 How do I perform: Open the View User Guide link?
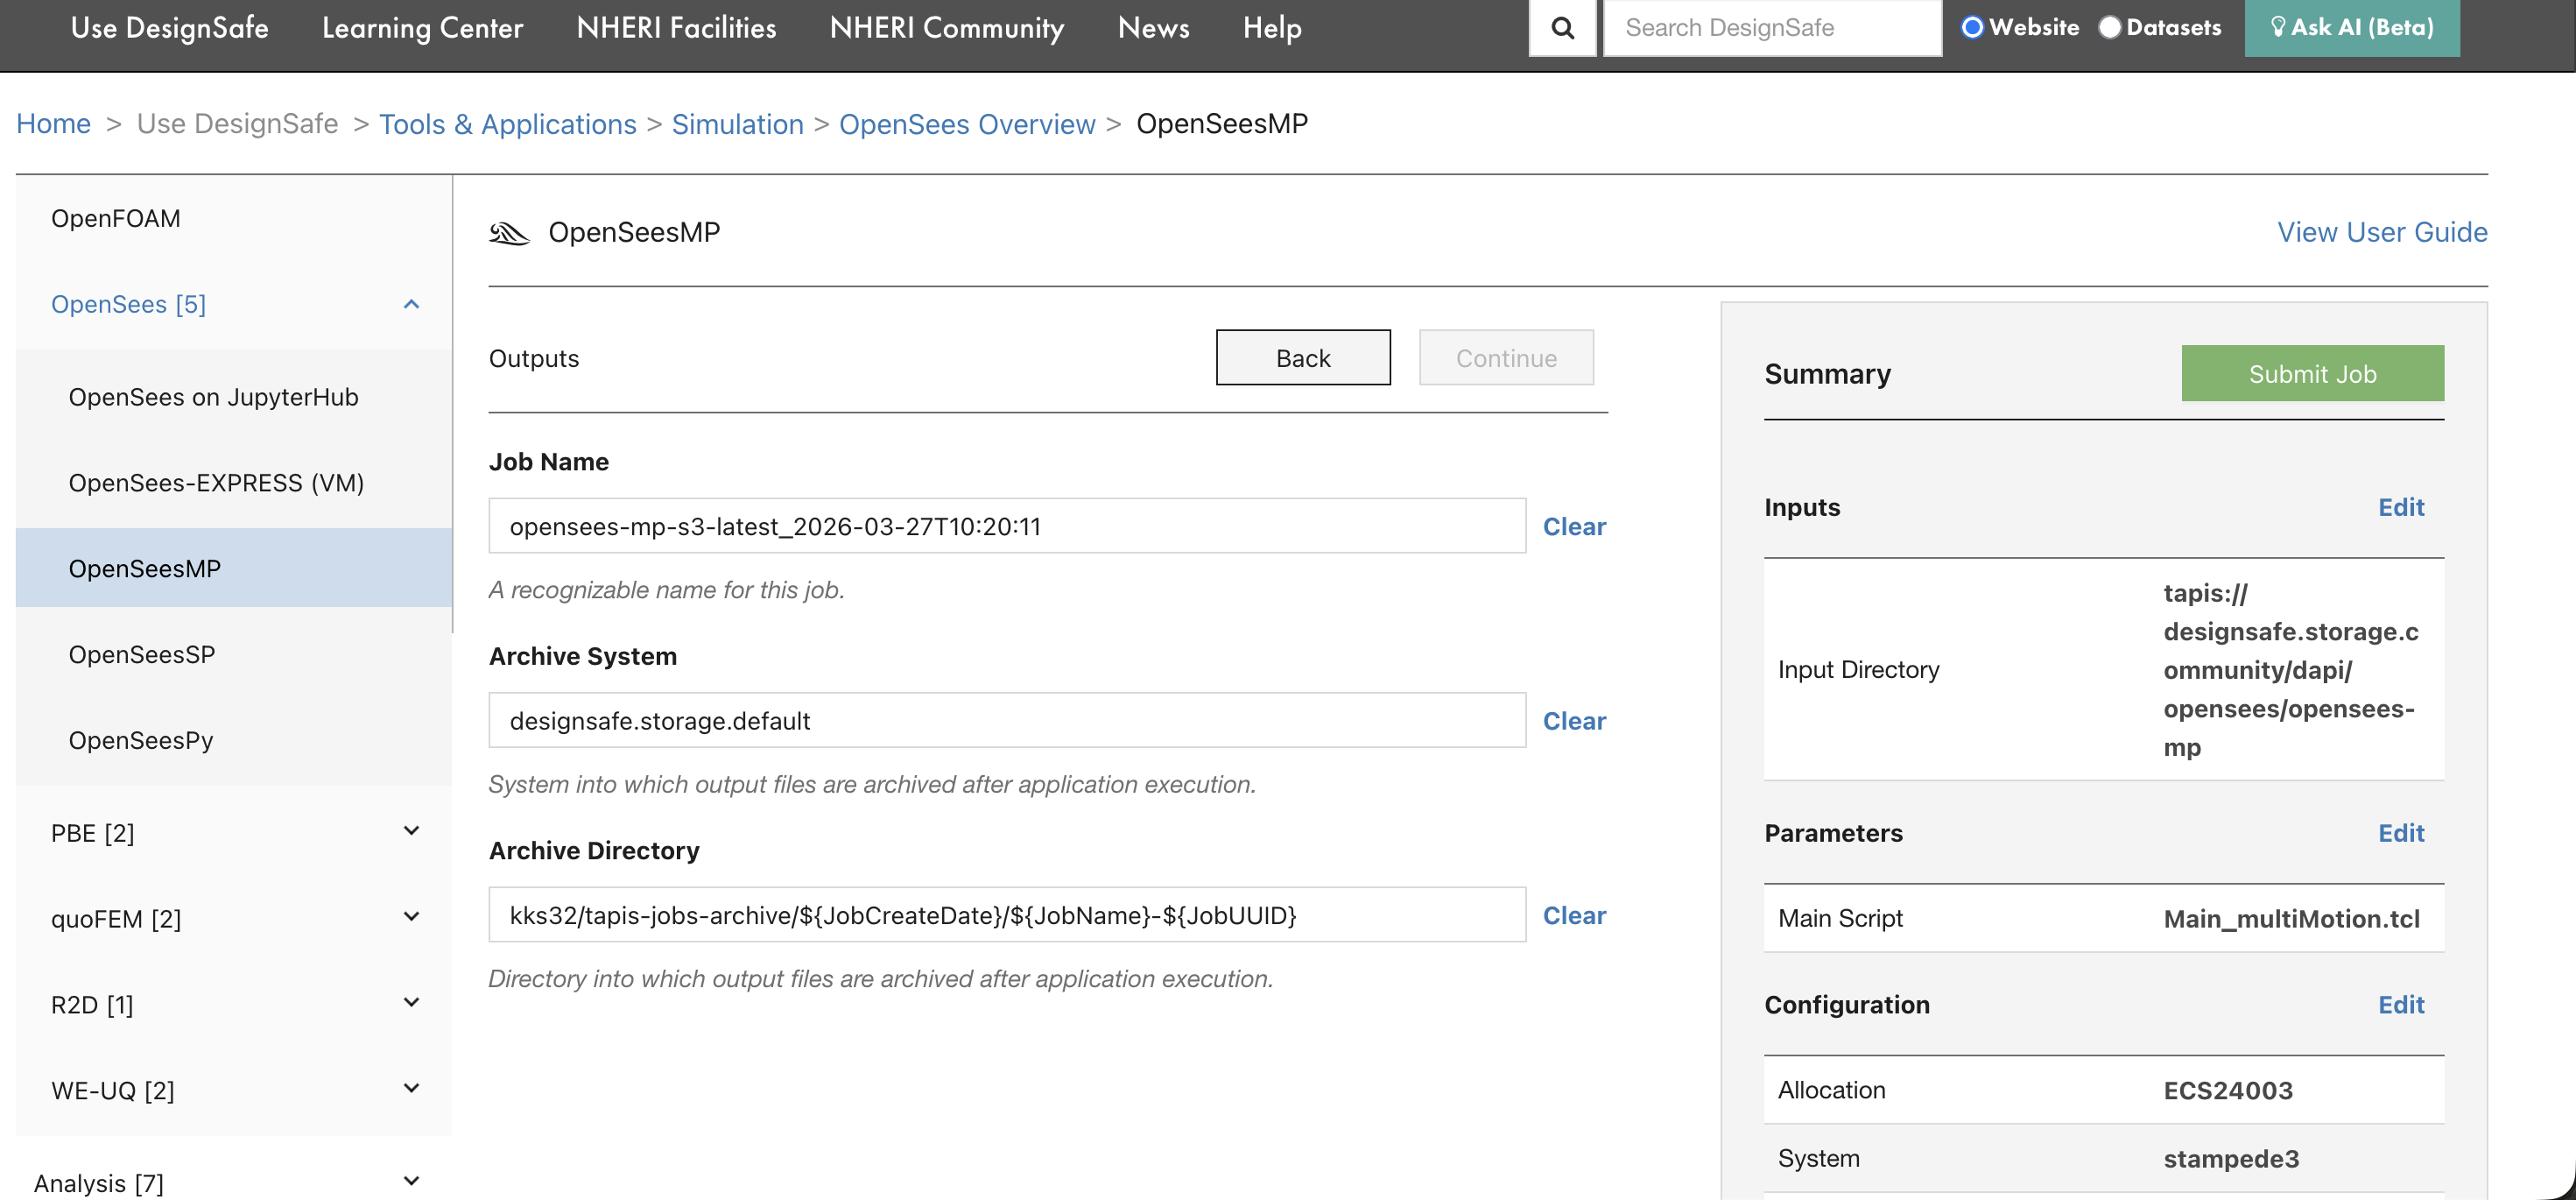(2383, 233)
